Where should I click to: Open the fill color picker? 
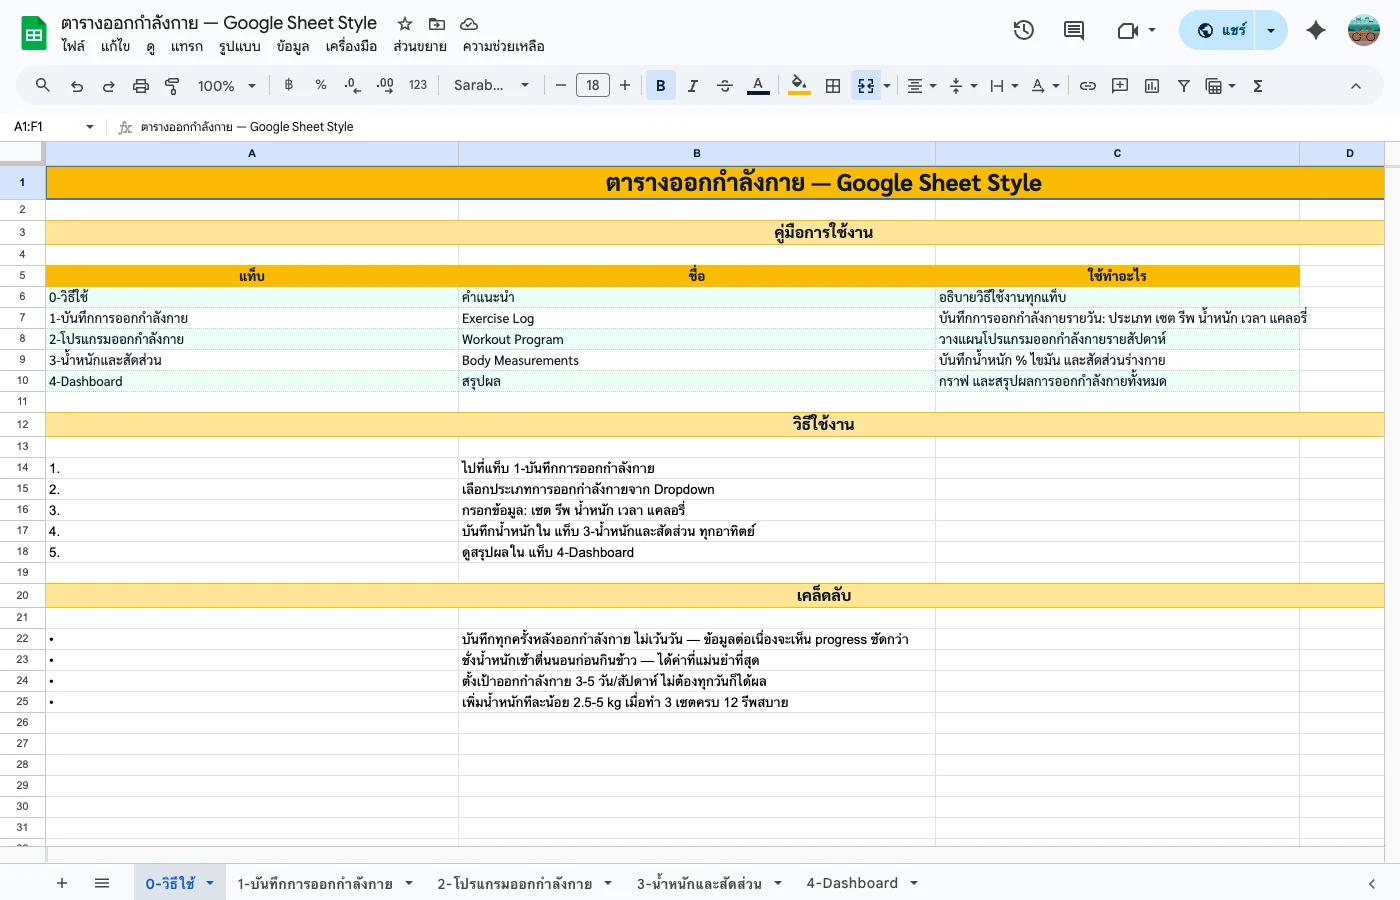pos(798,86)
